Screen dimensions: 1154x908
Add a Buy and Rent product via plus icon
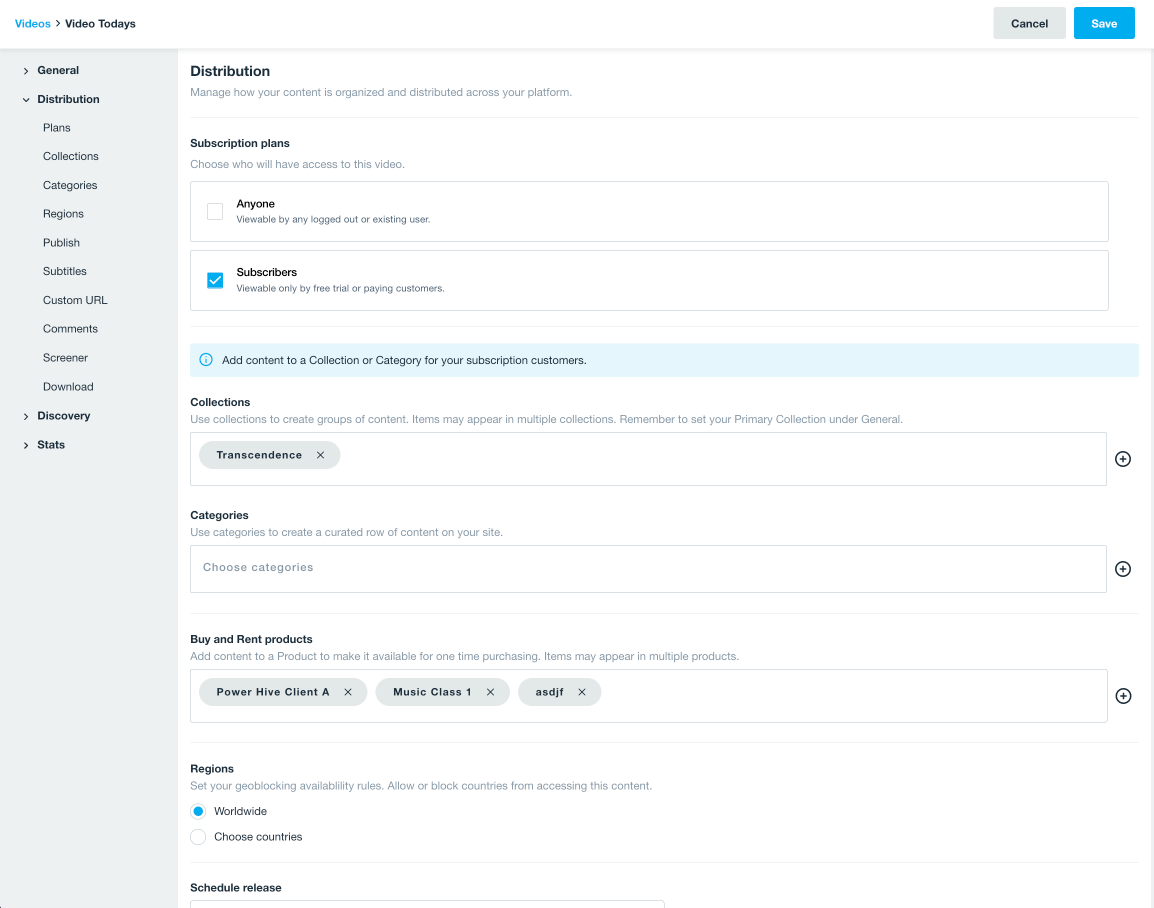[x=1123, y=696]
